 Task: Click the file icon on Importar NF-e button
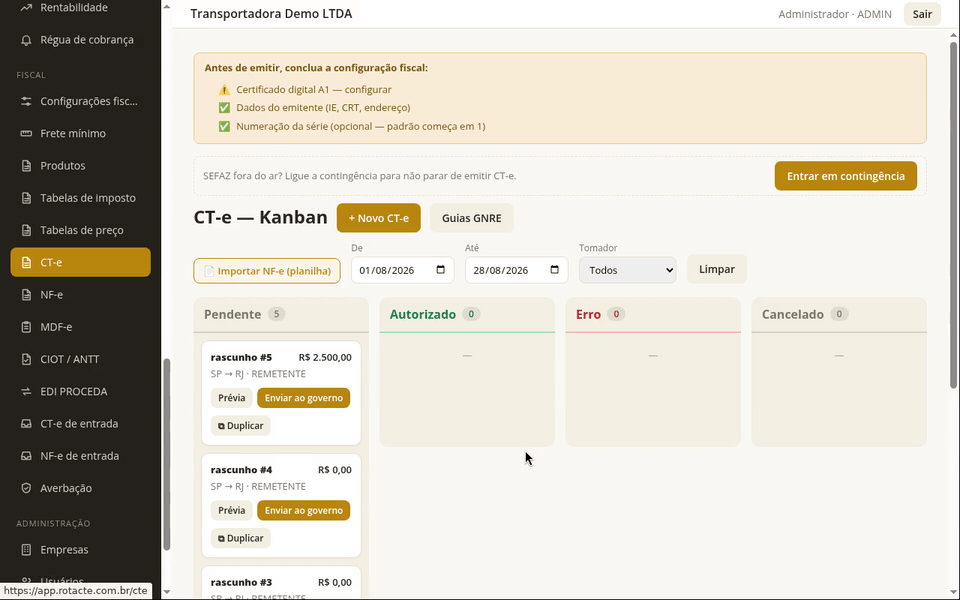209,271
